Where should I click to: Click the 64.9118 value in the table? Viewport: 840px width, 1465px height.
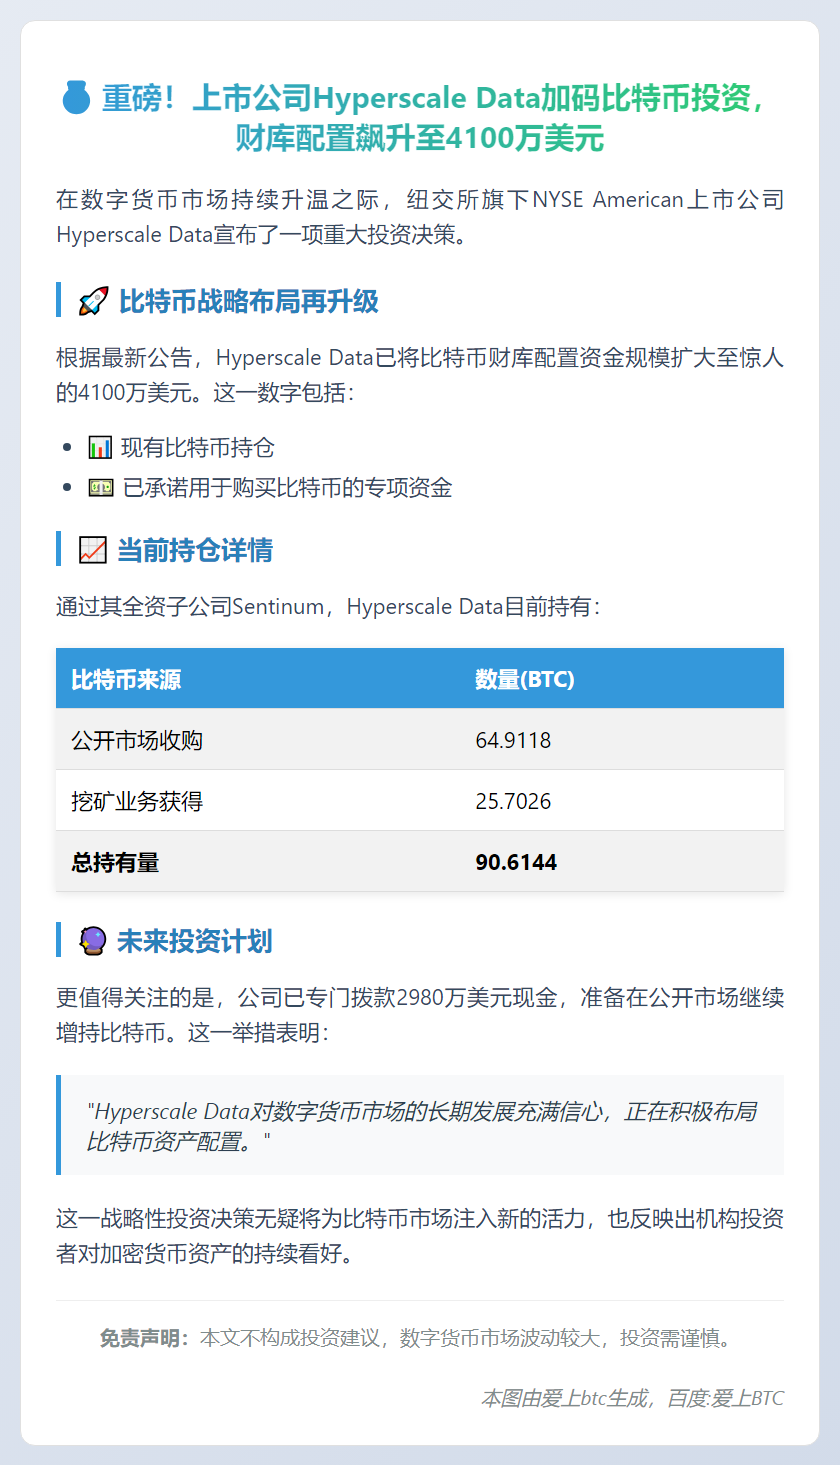click(513, 741)
